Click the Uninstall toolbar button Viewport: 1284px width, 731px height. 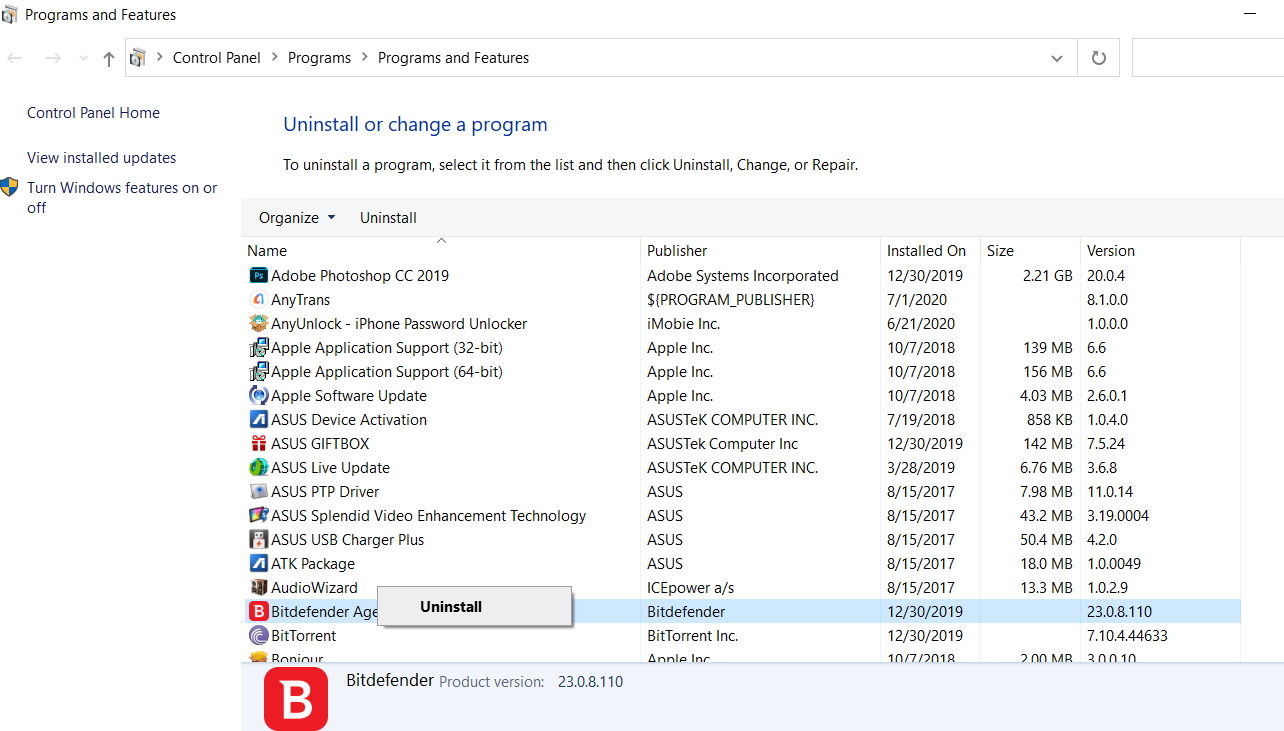click(388, 218)
